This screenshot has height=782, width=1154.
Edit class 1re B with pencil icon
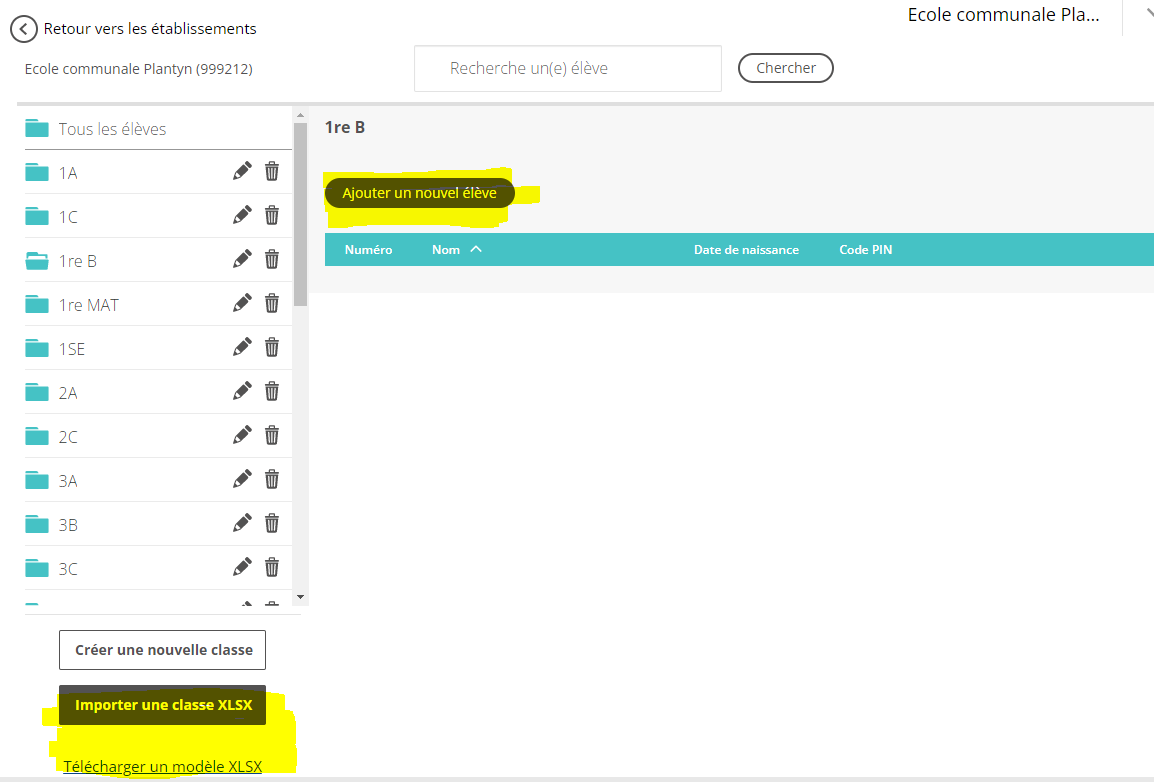[x=242, y=260]
